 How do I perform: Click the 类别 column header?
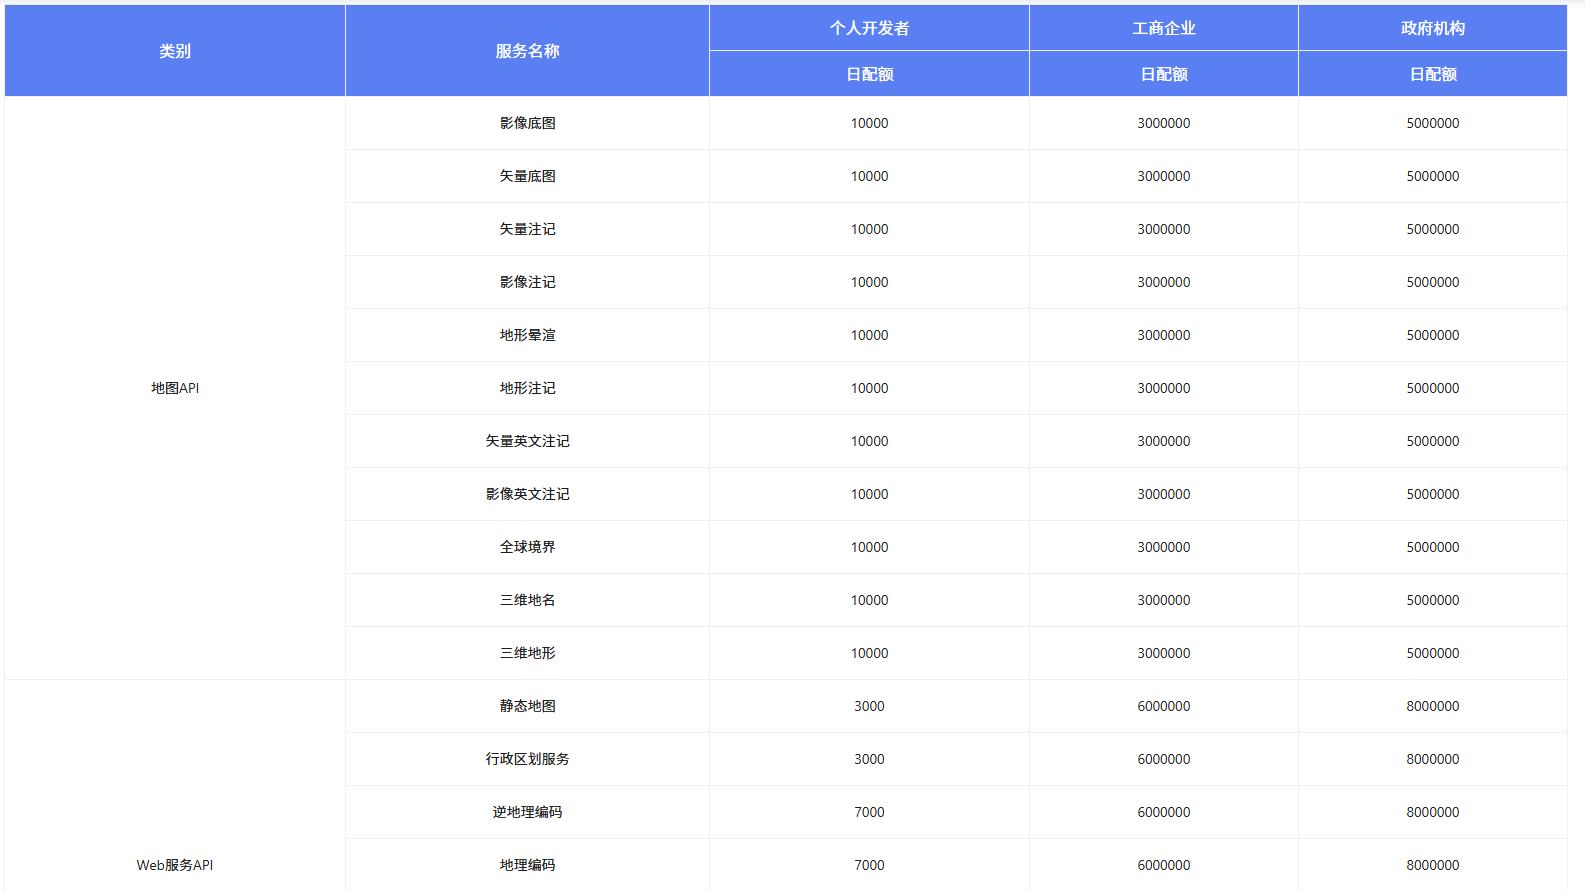(x=175, y=51)
